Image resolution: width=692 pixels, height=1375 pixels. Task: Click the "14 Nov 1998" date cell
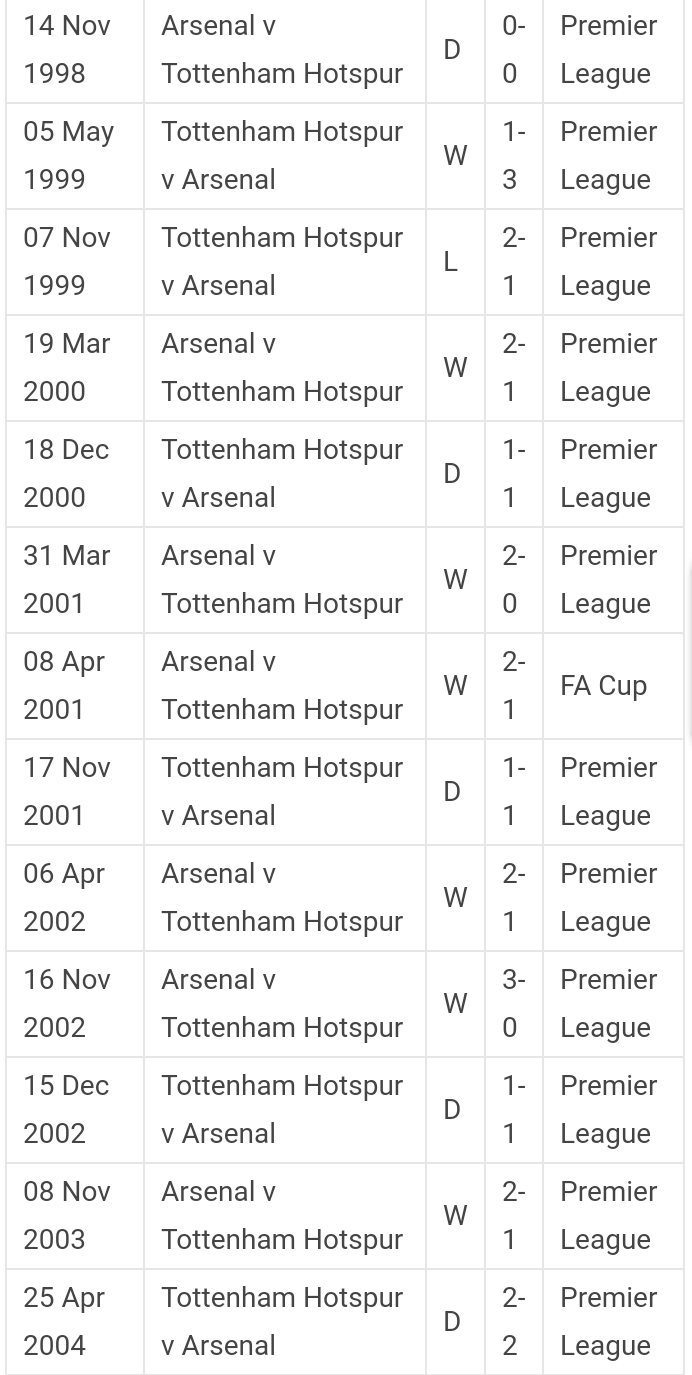pos(67,50)
